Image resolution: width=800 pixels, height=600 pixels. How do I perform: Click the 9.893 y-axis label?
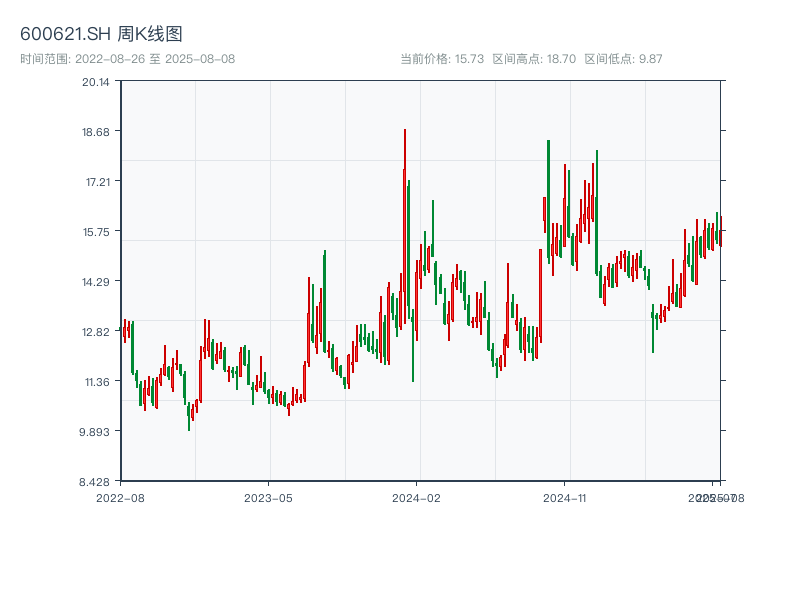pos(96,432)
